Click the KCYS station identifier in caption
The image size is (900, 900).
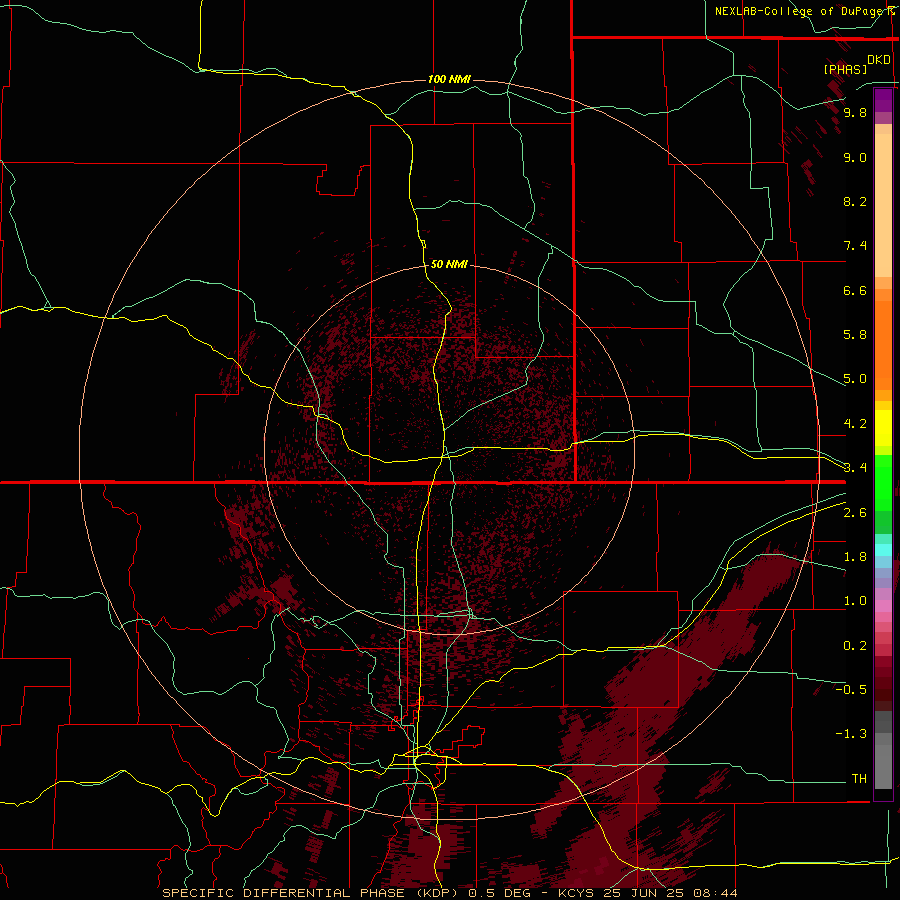tap(574, 893)
